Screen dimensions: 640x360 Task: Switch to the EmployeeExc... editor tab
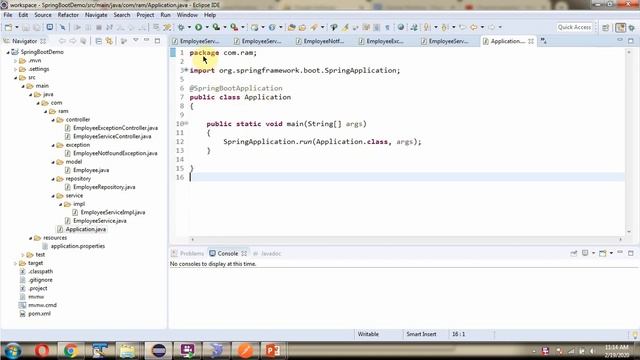(x=382, y=41)
